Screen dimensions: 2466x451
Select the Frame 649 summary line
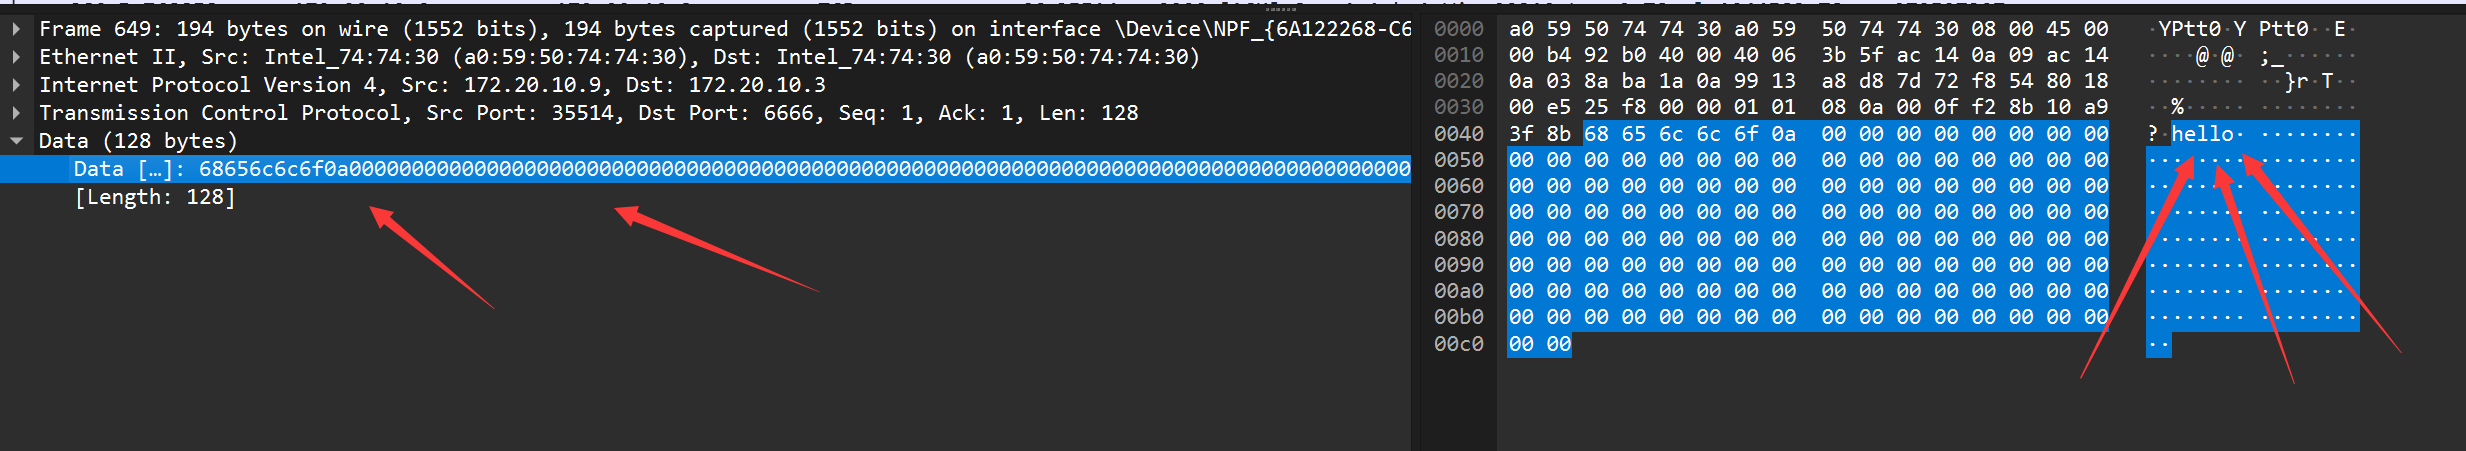(x=724, y=29)
